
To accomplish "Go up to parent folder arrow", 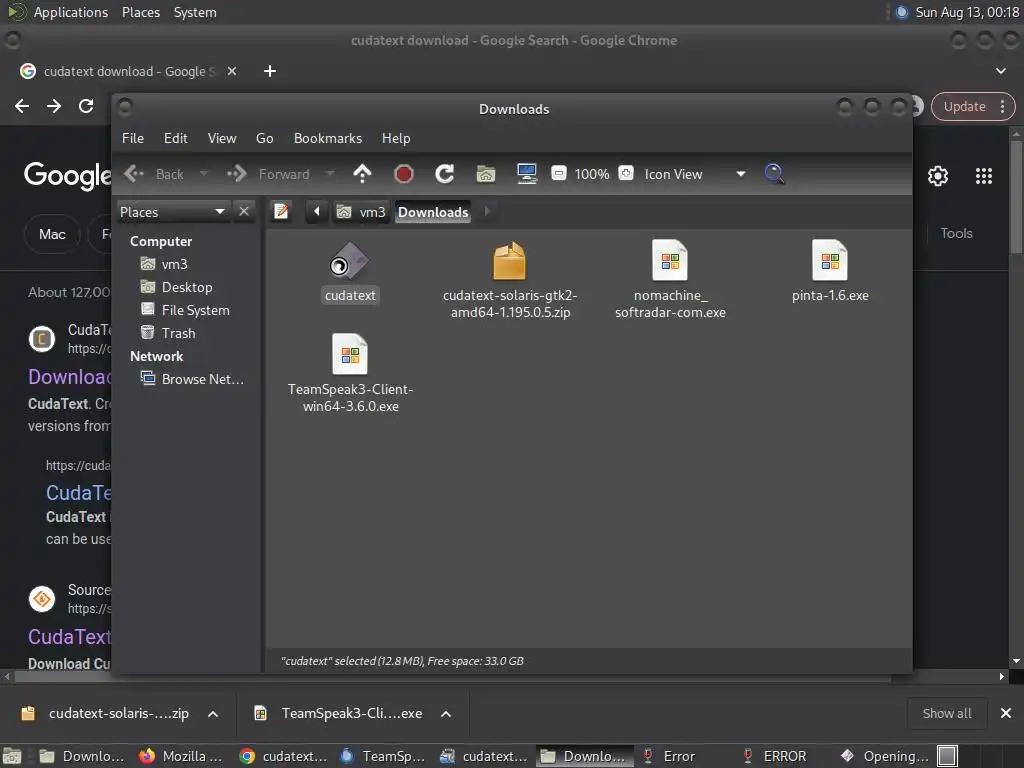I will [x=362, y=174].
